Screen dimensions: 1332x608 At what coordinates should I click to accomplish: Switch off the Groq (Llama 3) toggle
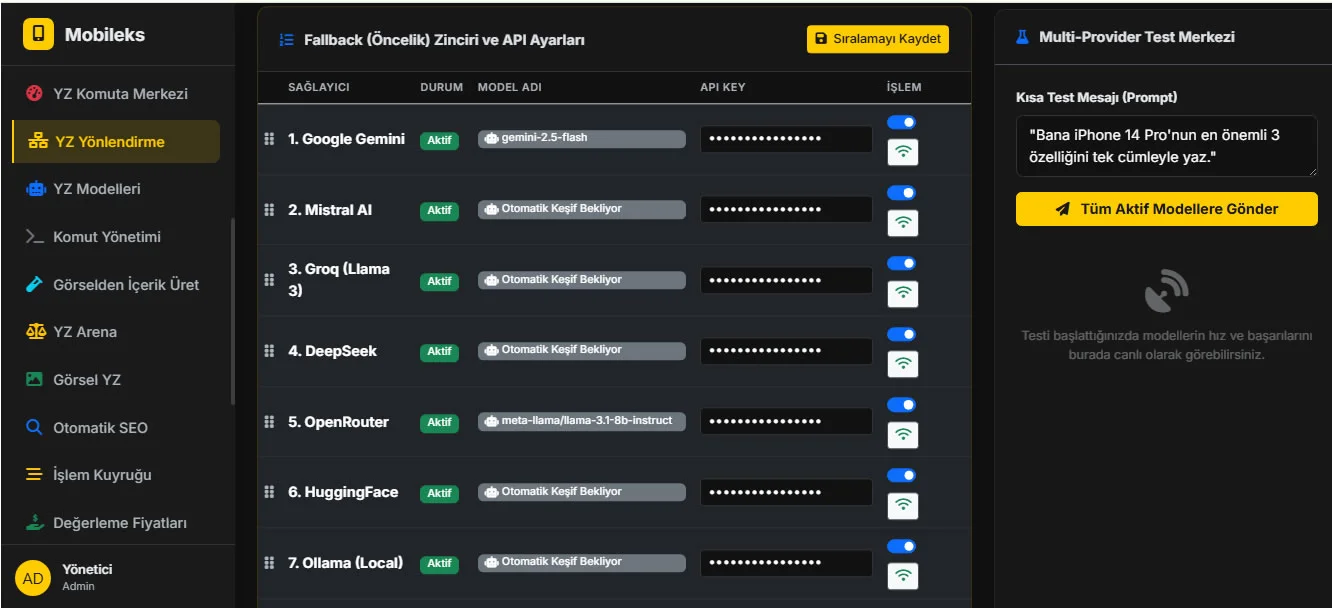(901, 263)
